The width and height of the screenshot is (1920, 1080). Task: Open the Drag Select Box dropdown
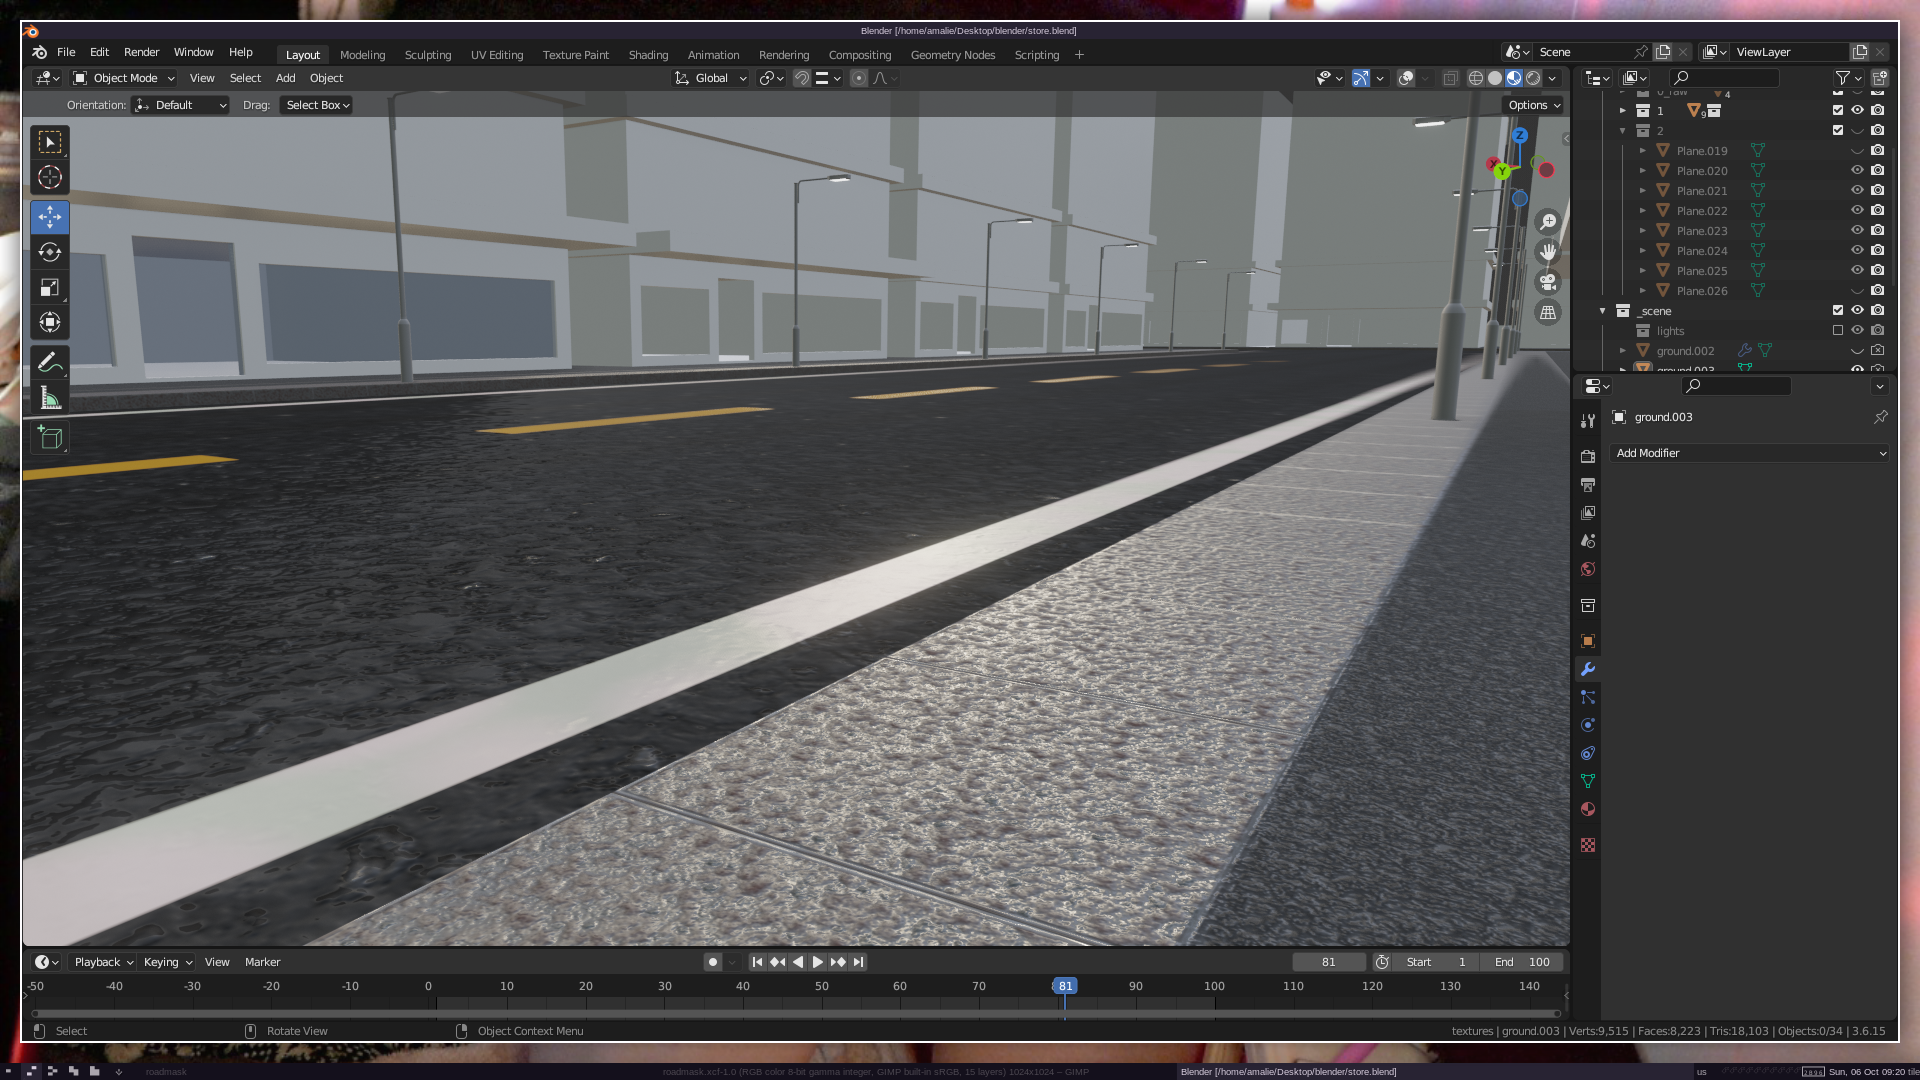[316, 105]
